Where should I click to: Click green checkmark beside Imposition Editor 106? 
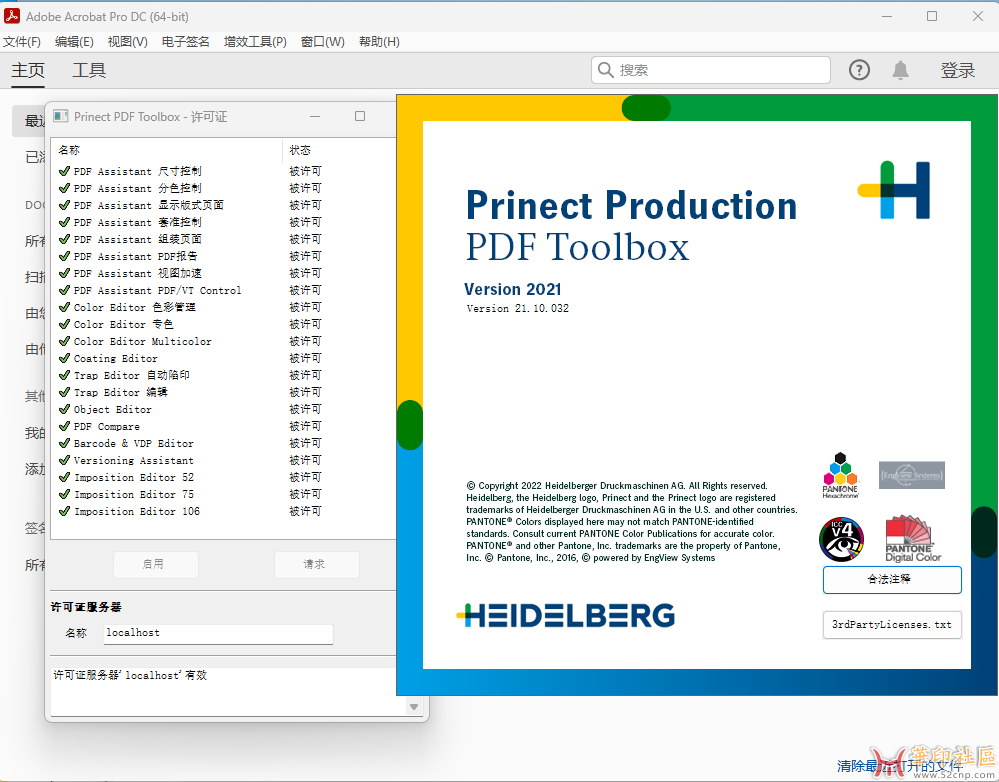(x=64, y=510)
